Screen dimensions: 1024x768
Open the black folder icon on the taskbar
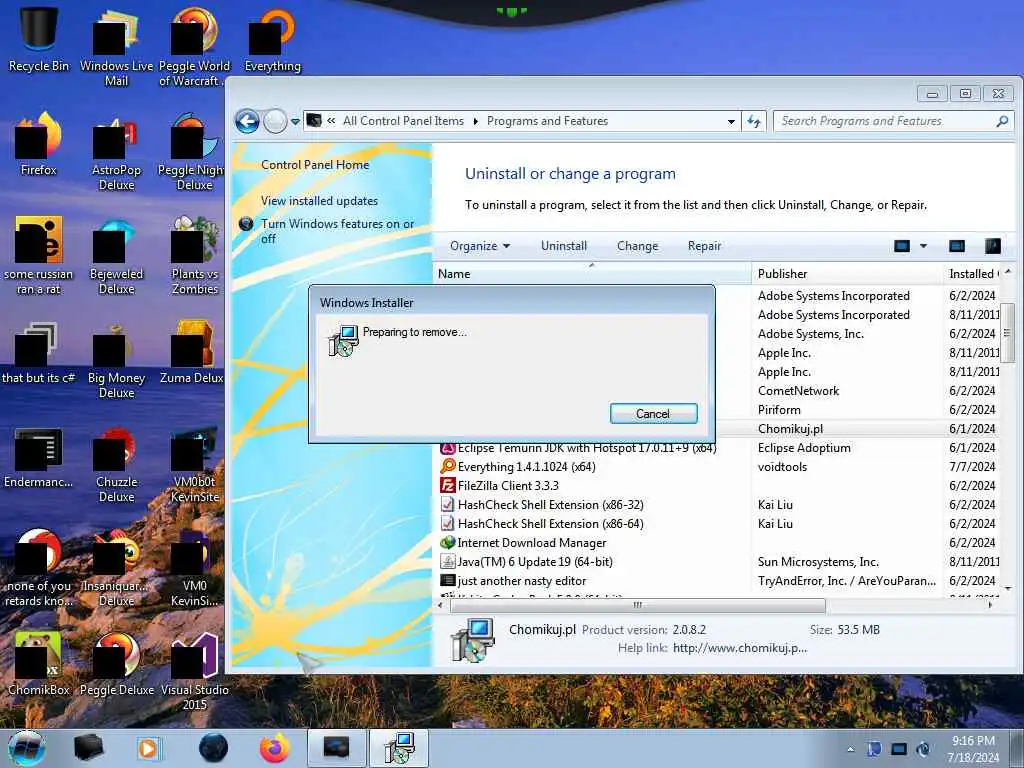(x=88, y=748)
